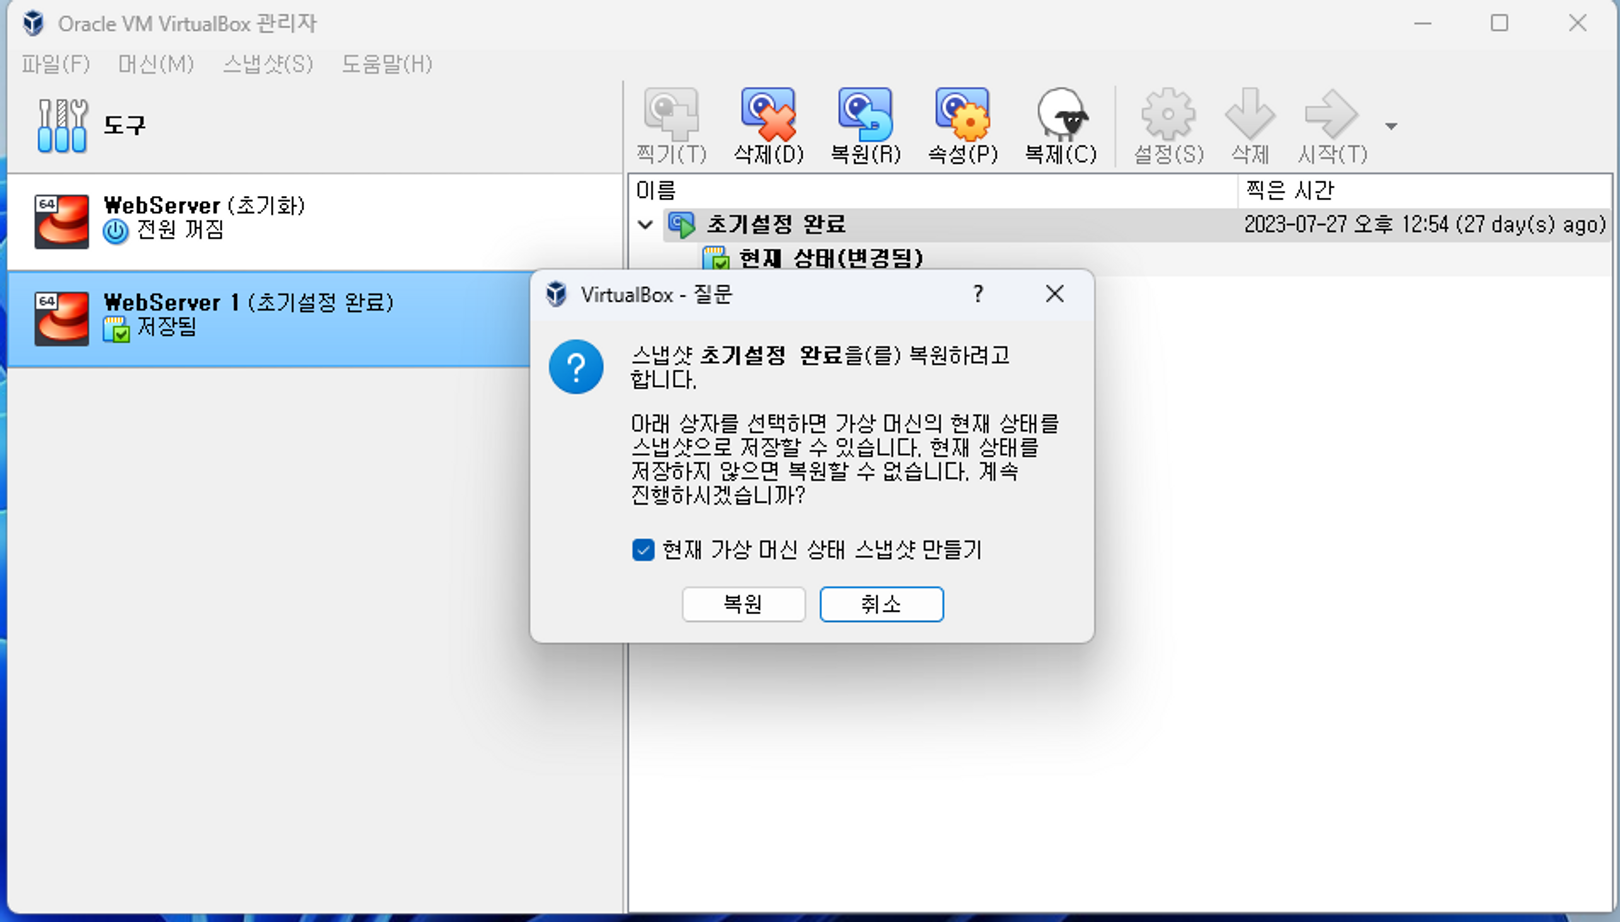
Task: Click the blue question mark dialog icon
Action: pyautogui.click(x=576, y=367)
